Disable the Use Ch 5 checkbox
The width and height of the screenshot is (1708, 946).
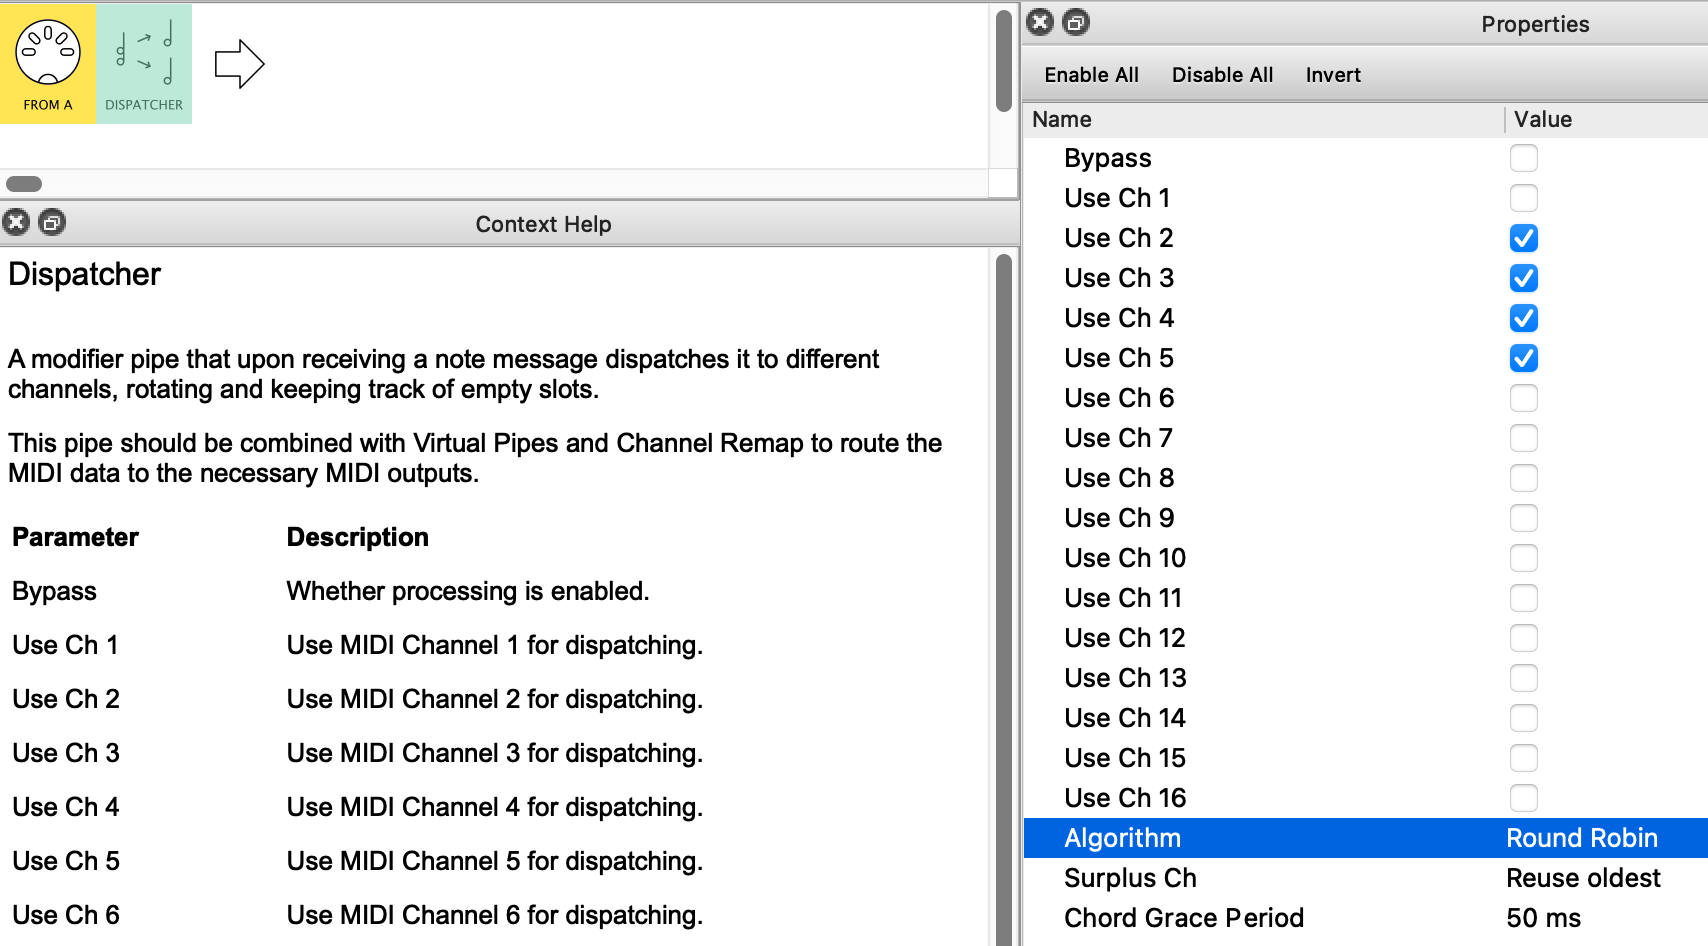(x=1523, y=358)
